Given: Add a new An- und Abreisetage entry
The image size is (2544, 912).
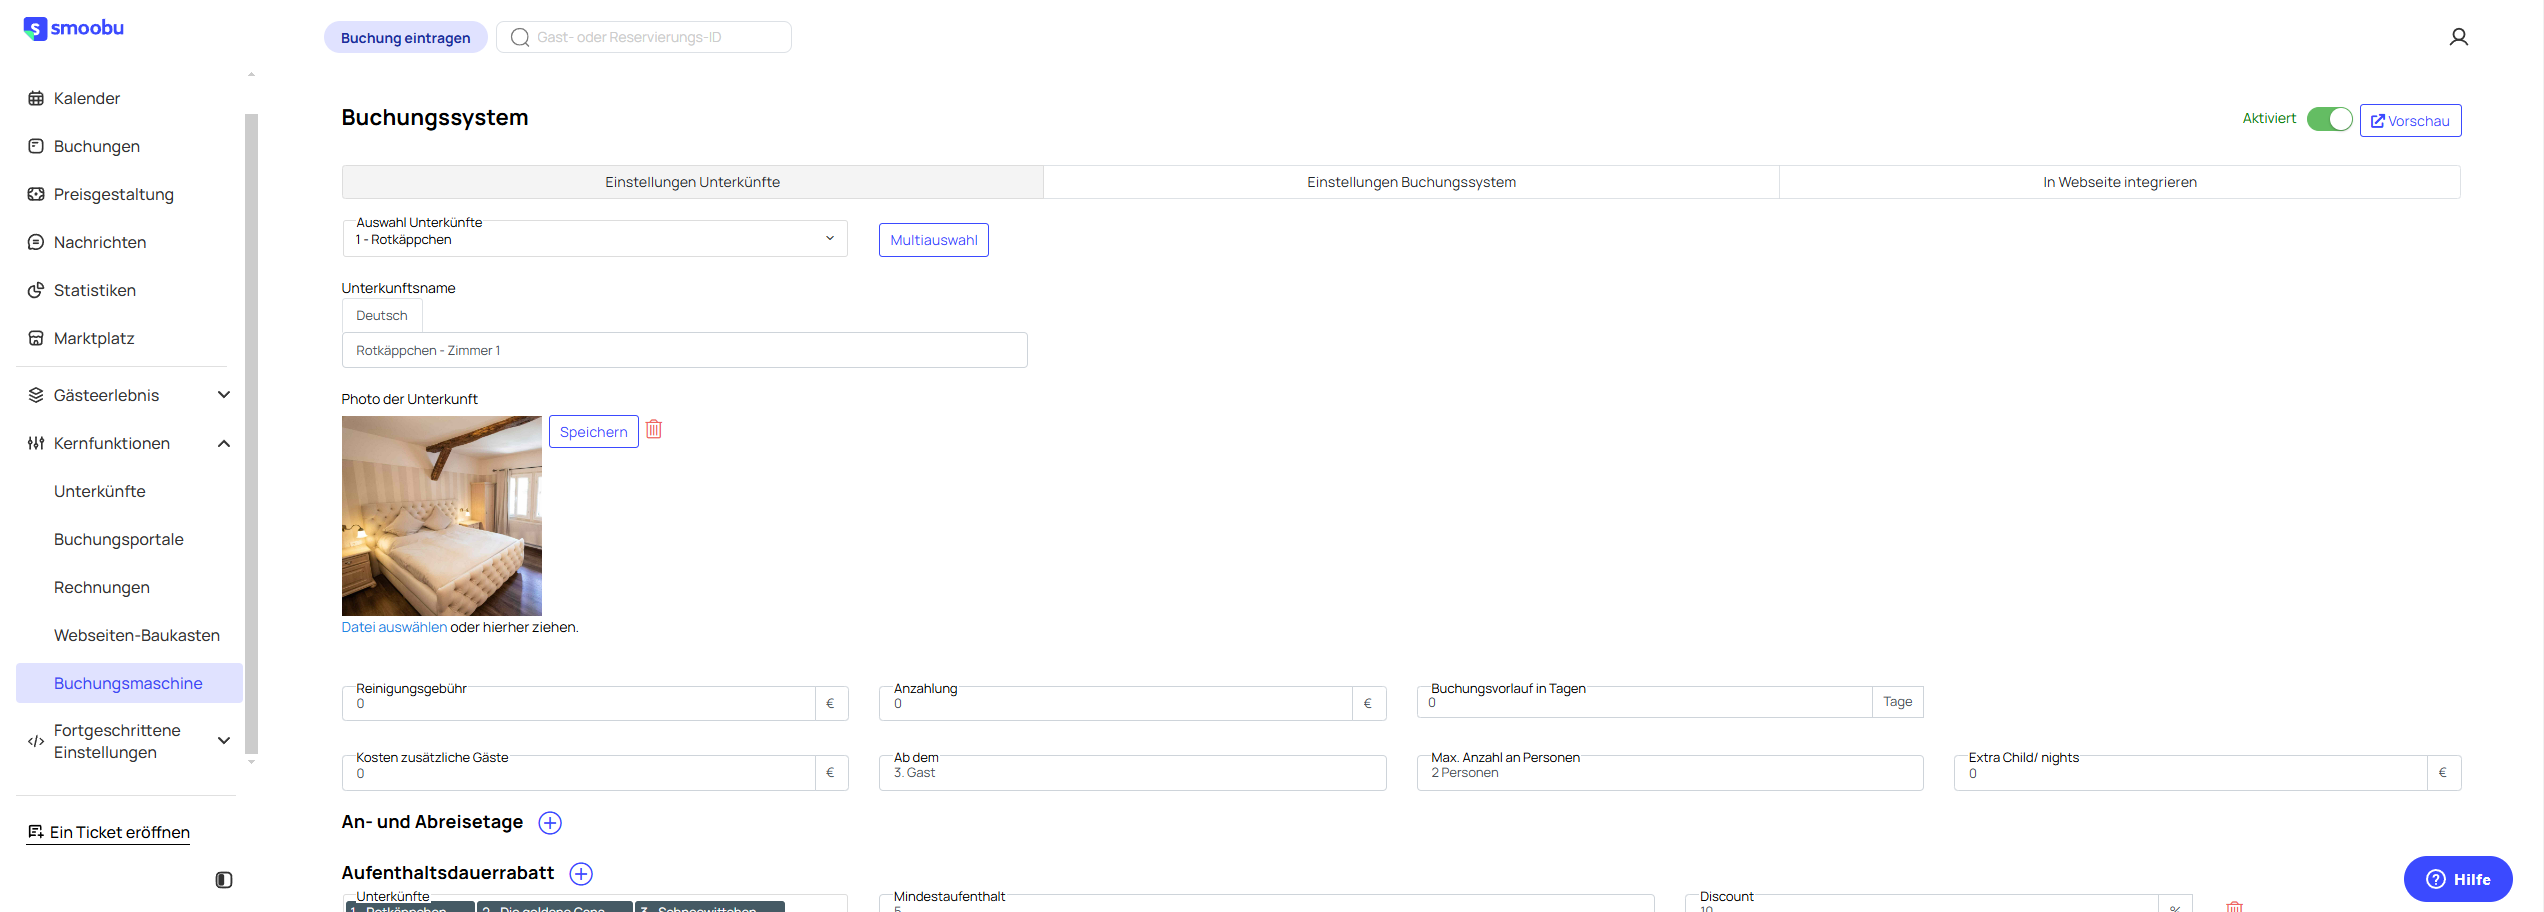Looking at the screenshot, I should tap(550, 823).
